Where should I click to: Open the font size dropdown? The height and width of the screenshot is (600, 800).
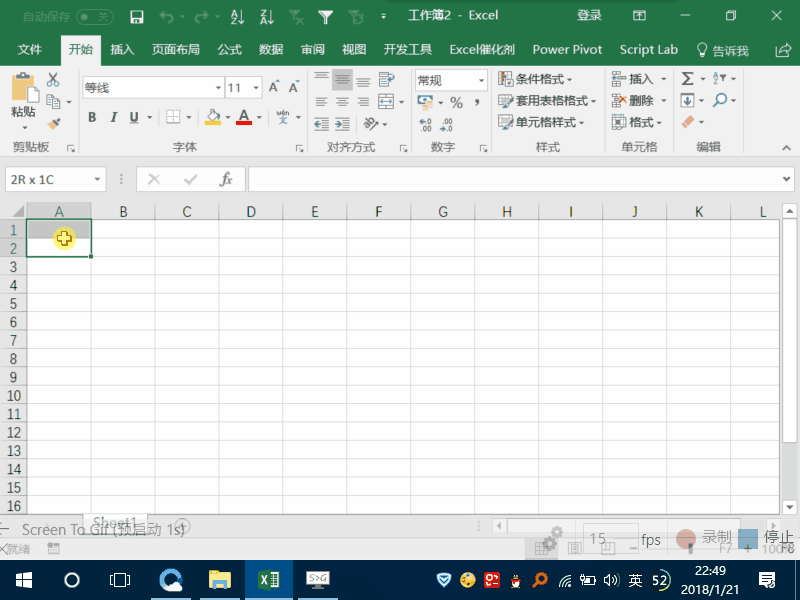256,88
